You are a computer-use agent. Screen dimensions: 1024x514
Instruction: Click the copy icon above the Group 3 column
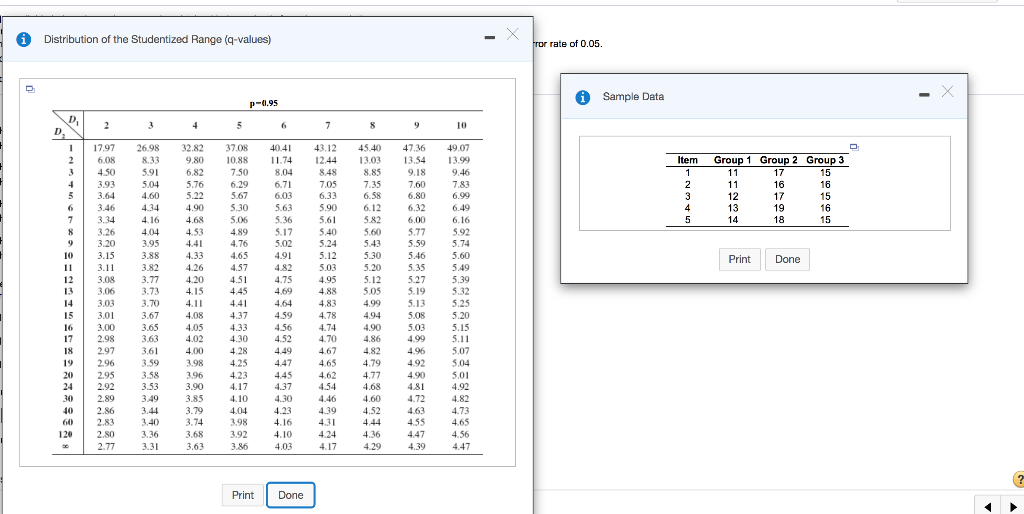pyautogui.click(x=856, y=146)
